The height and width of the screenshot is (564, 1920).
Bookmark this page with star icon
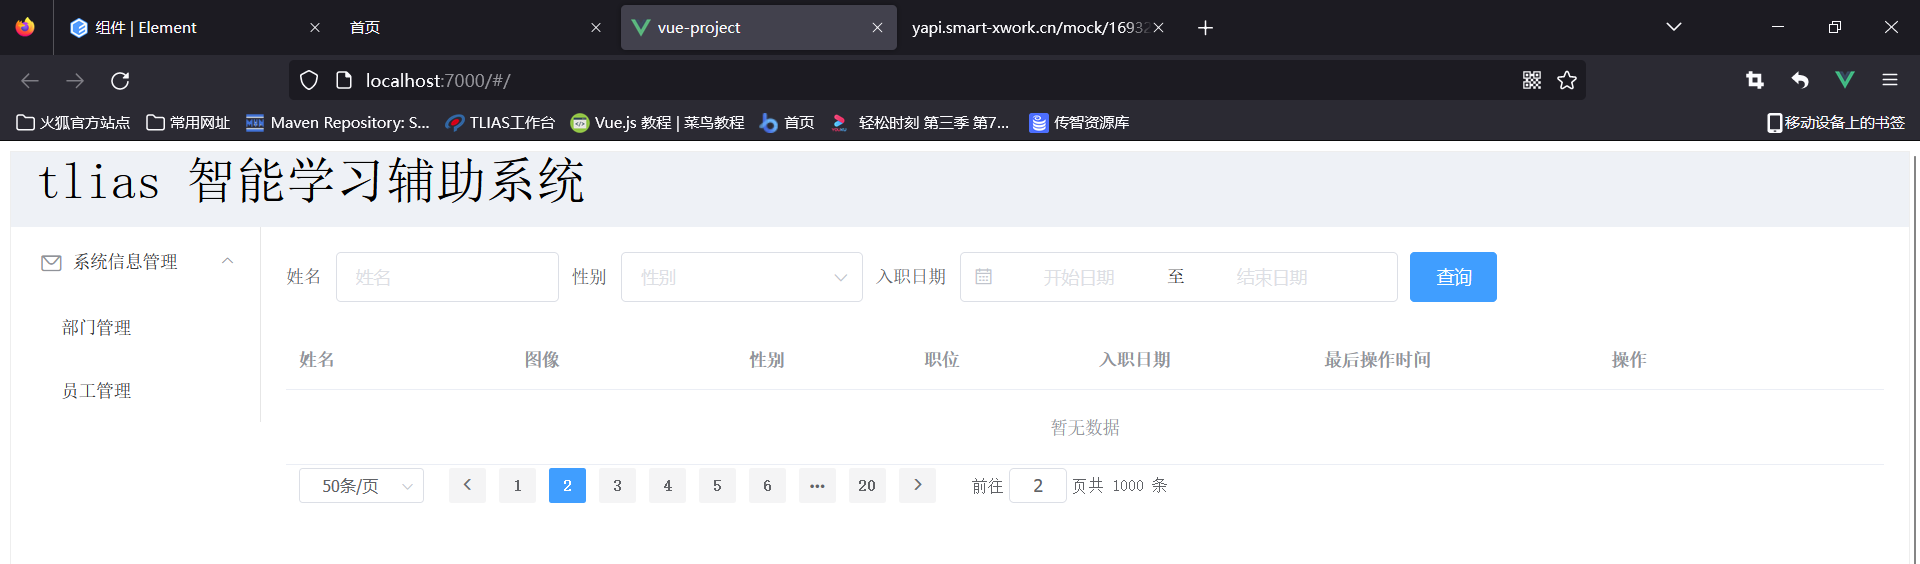coord(1567,81)
